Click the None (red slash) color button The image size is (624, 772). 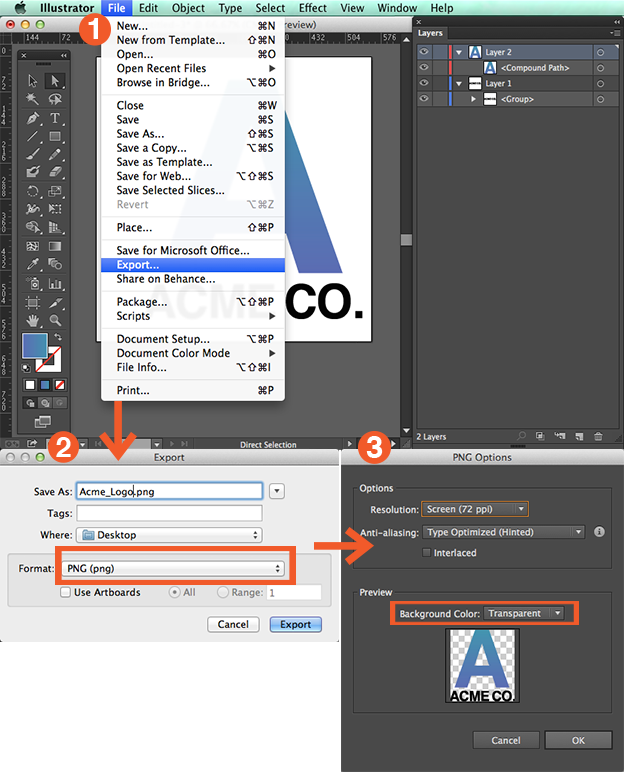(60, 385)
